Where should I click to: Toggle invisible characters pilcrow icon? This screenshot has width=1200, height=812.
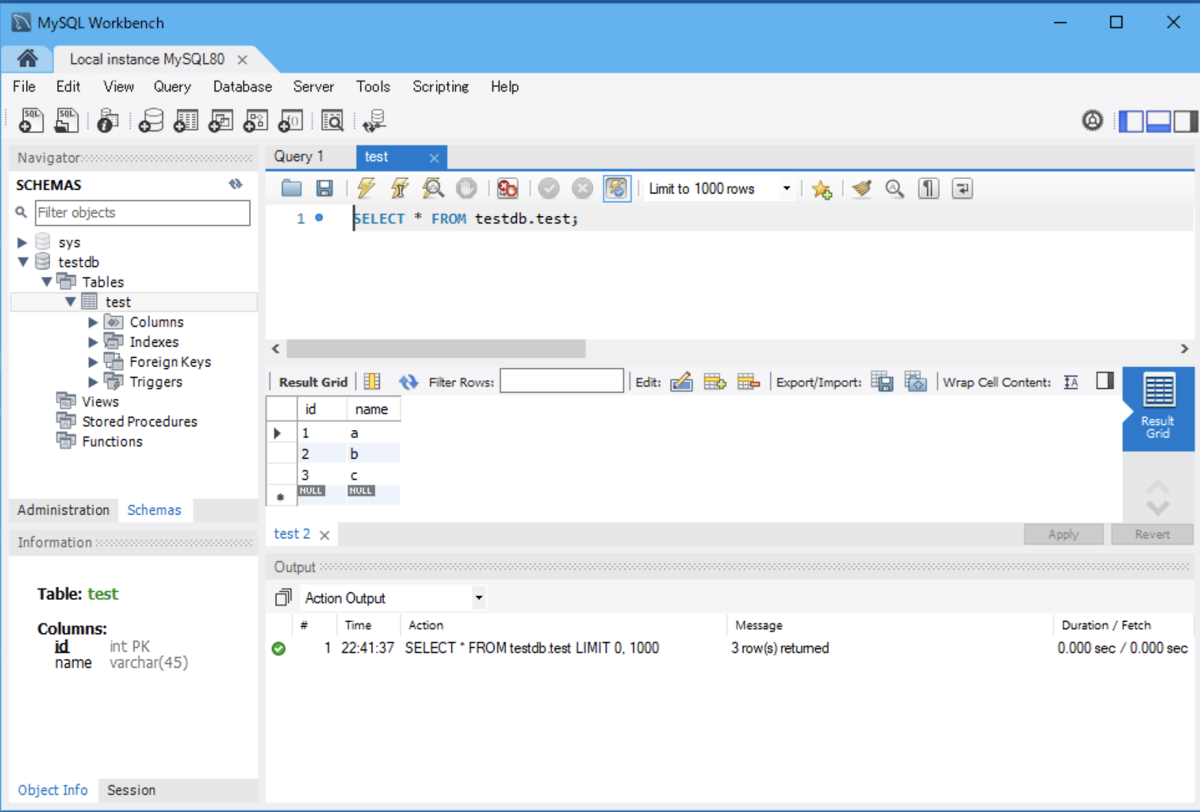click(929, 188)
